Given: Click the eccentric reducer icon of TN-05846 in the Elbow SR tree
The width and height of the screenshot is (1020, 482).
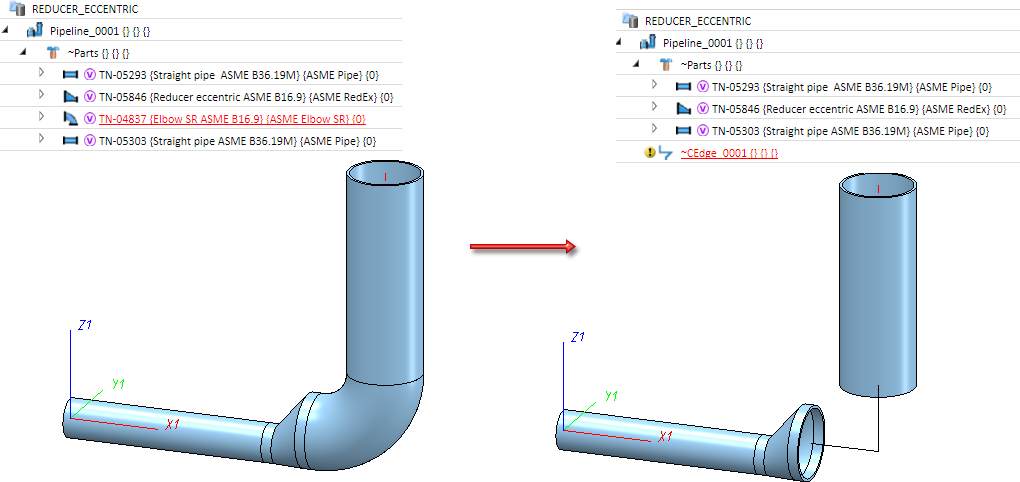Looking at the screenshot, I should (x=70, y=97).
